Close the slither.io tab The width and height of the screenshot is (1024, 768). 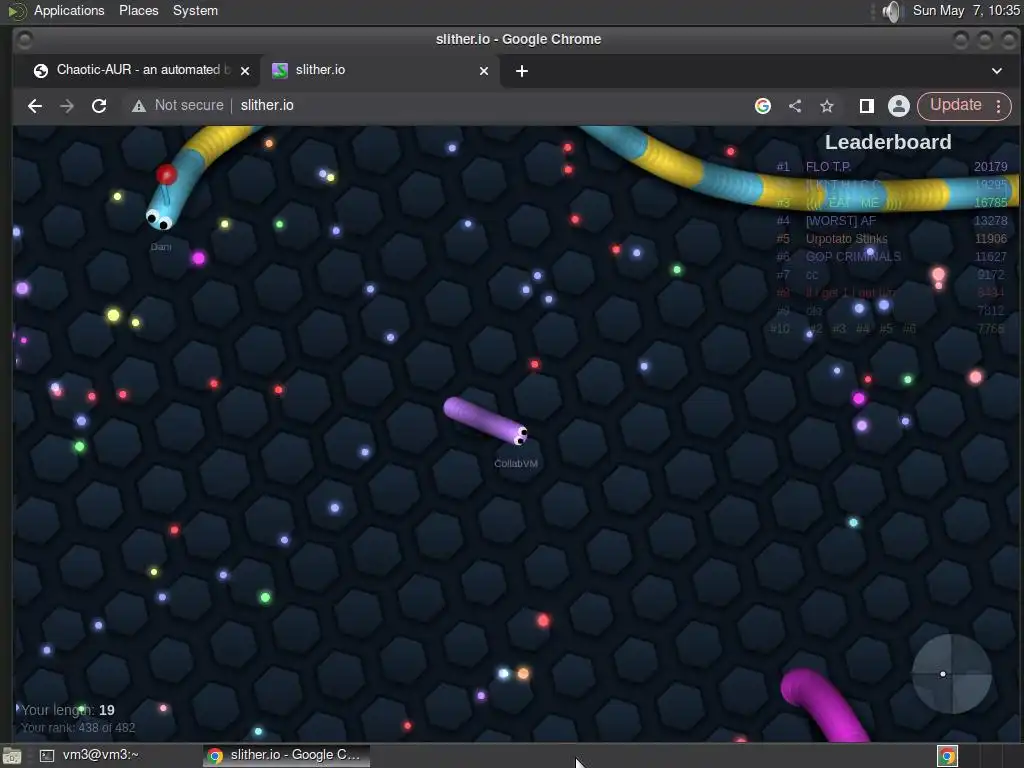(x=484, y=71)
